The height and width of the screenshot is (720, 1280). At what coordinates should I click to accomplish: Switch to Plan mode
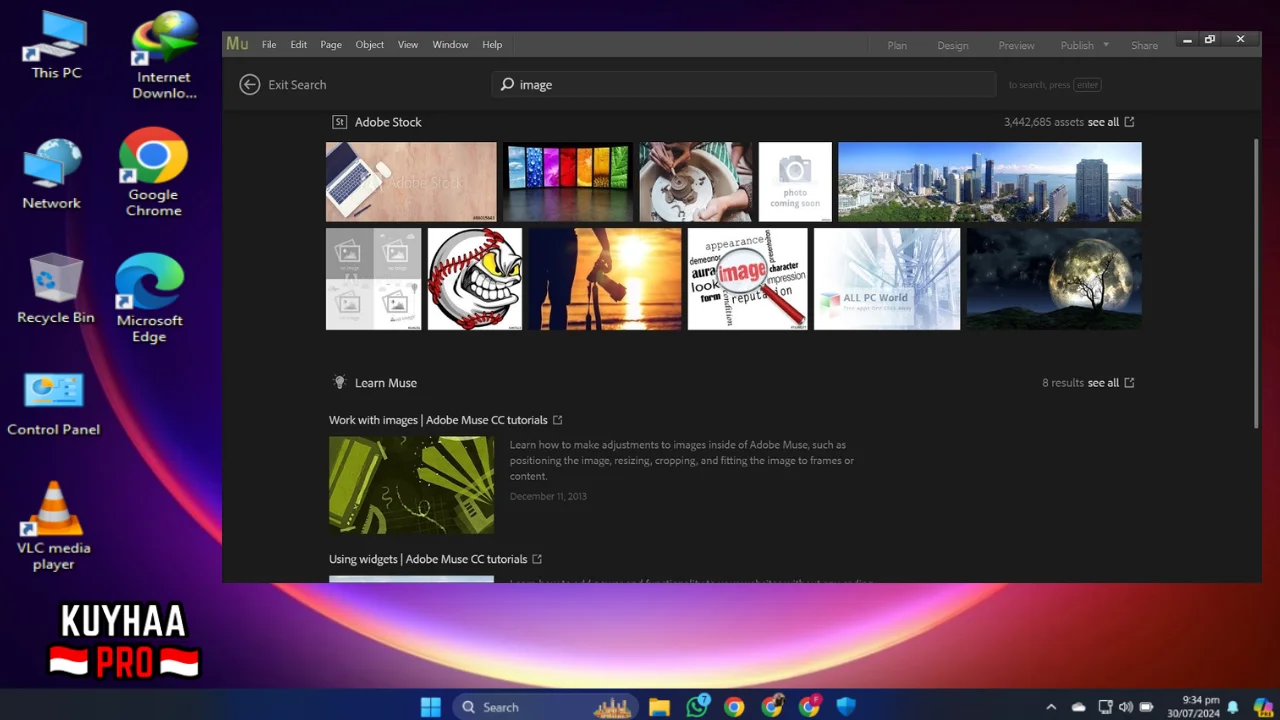tap(897, 46)
